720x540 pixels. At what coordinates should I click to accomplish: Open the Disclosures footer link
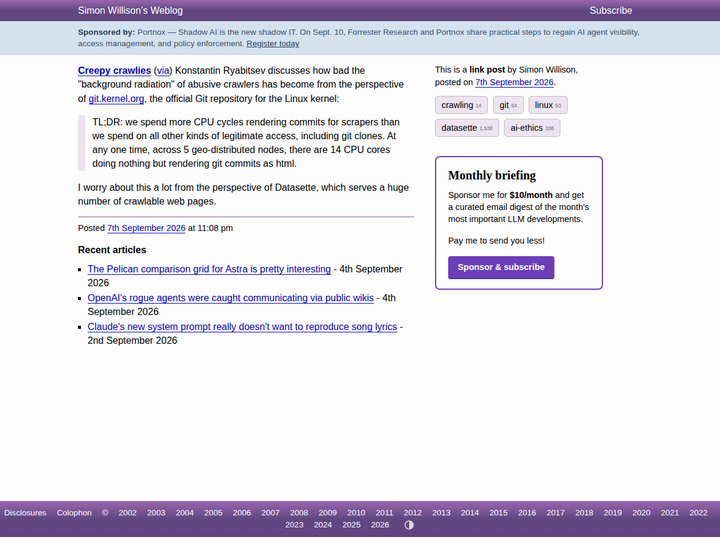point(25,513)
